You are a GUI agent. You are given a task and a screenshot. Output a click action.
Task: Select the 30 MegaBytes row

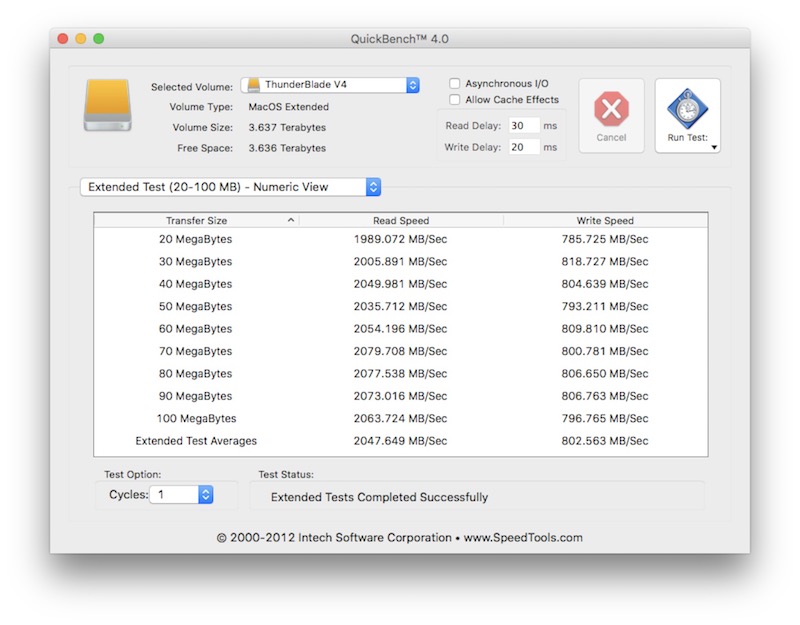click(x=401, y=261)
